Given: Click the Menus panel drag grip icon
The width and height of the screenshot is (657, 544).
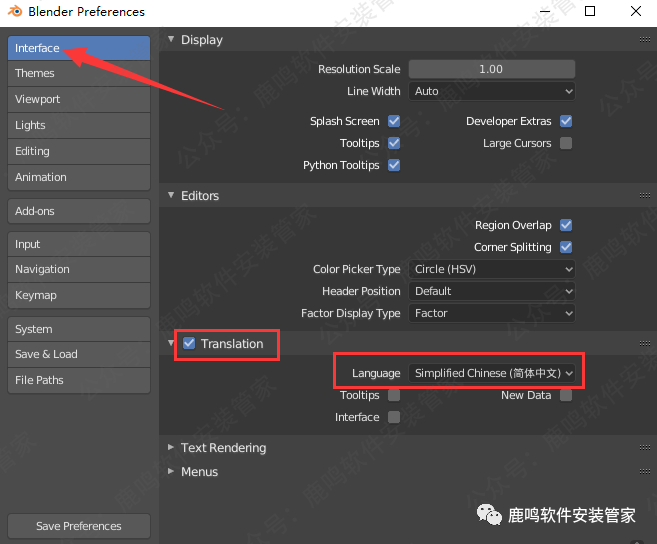Looking at the screenshot, I should point(645,472).
